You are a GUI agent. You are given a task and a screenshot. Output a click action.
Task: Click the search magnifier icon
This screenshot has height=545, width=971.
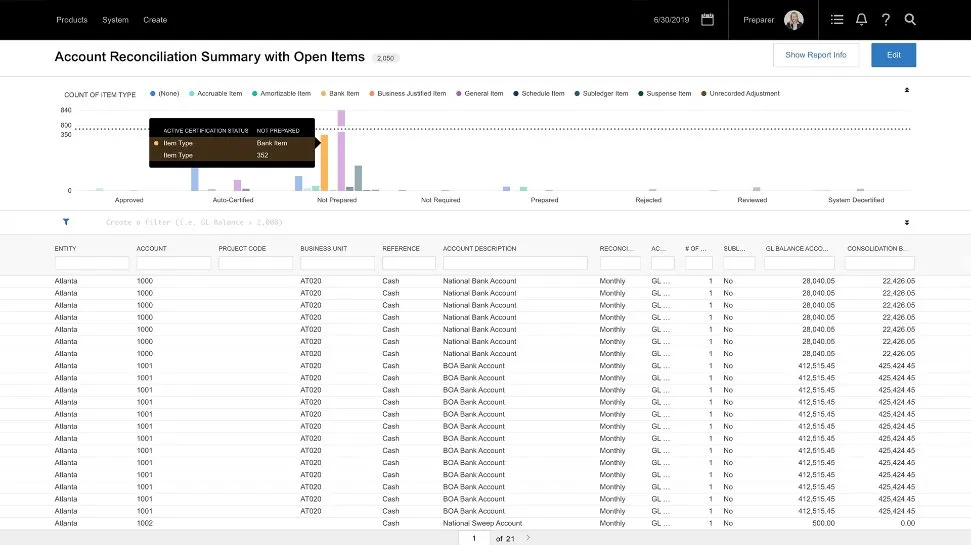tap(910, 19)
